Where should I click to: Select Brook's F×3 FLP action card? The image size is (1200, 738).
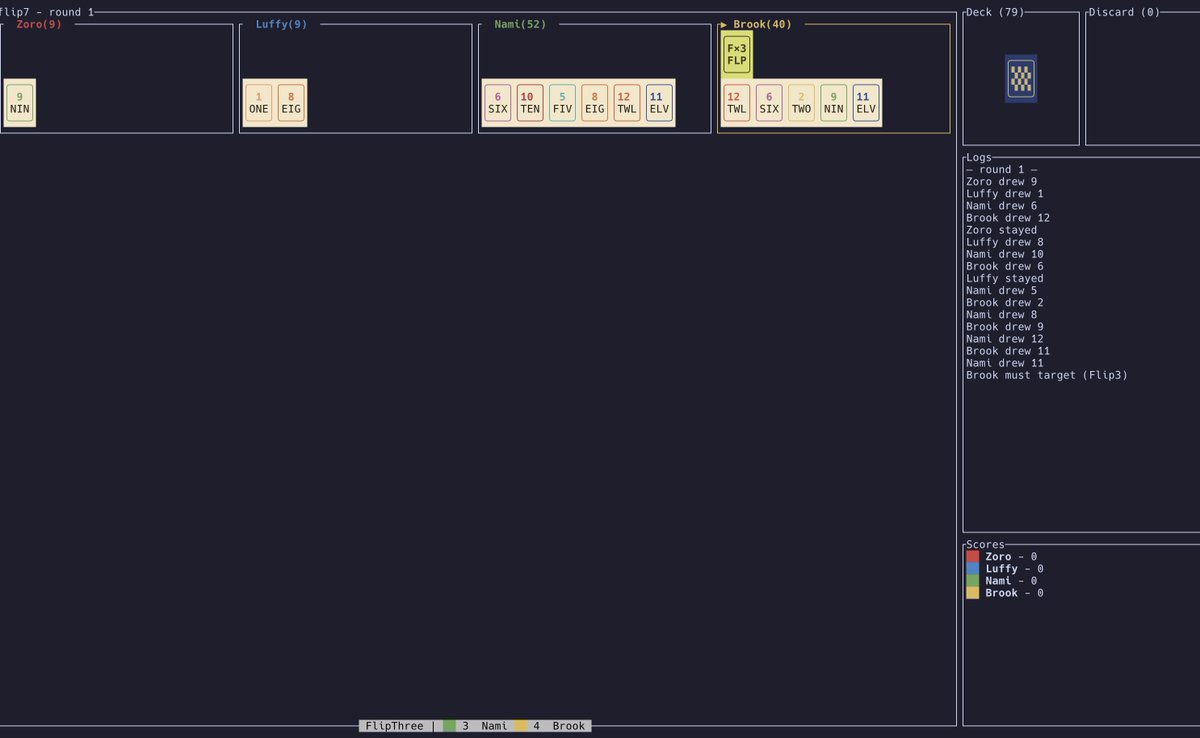pos(737,54)
